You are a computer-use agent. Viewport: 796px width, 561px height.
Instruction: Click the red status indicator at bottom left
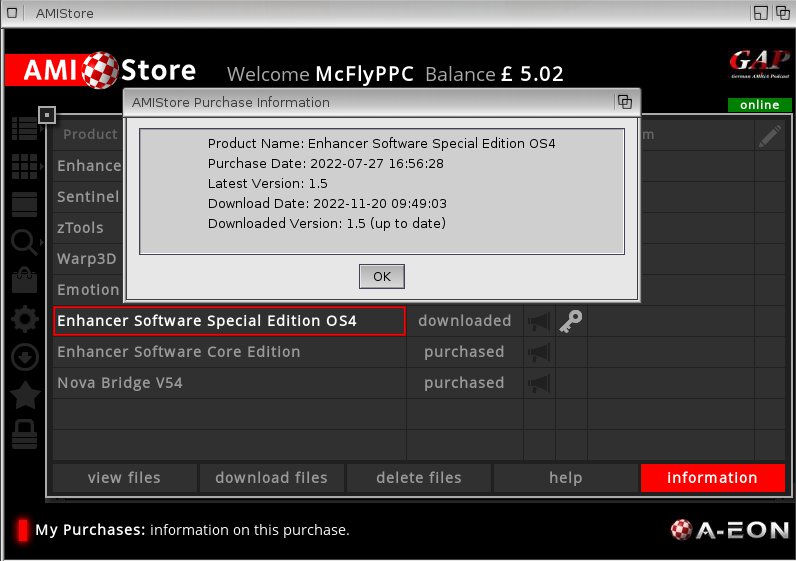[x=22, y=530]
